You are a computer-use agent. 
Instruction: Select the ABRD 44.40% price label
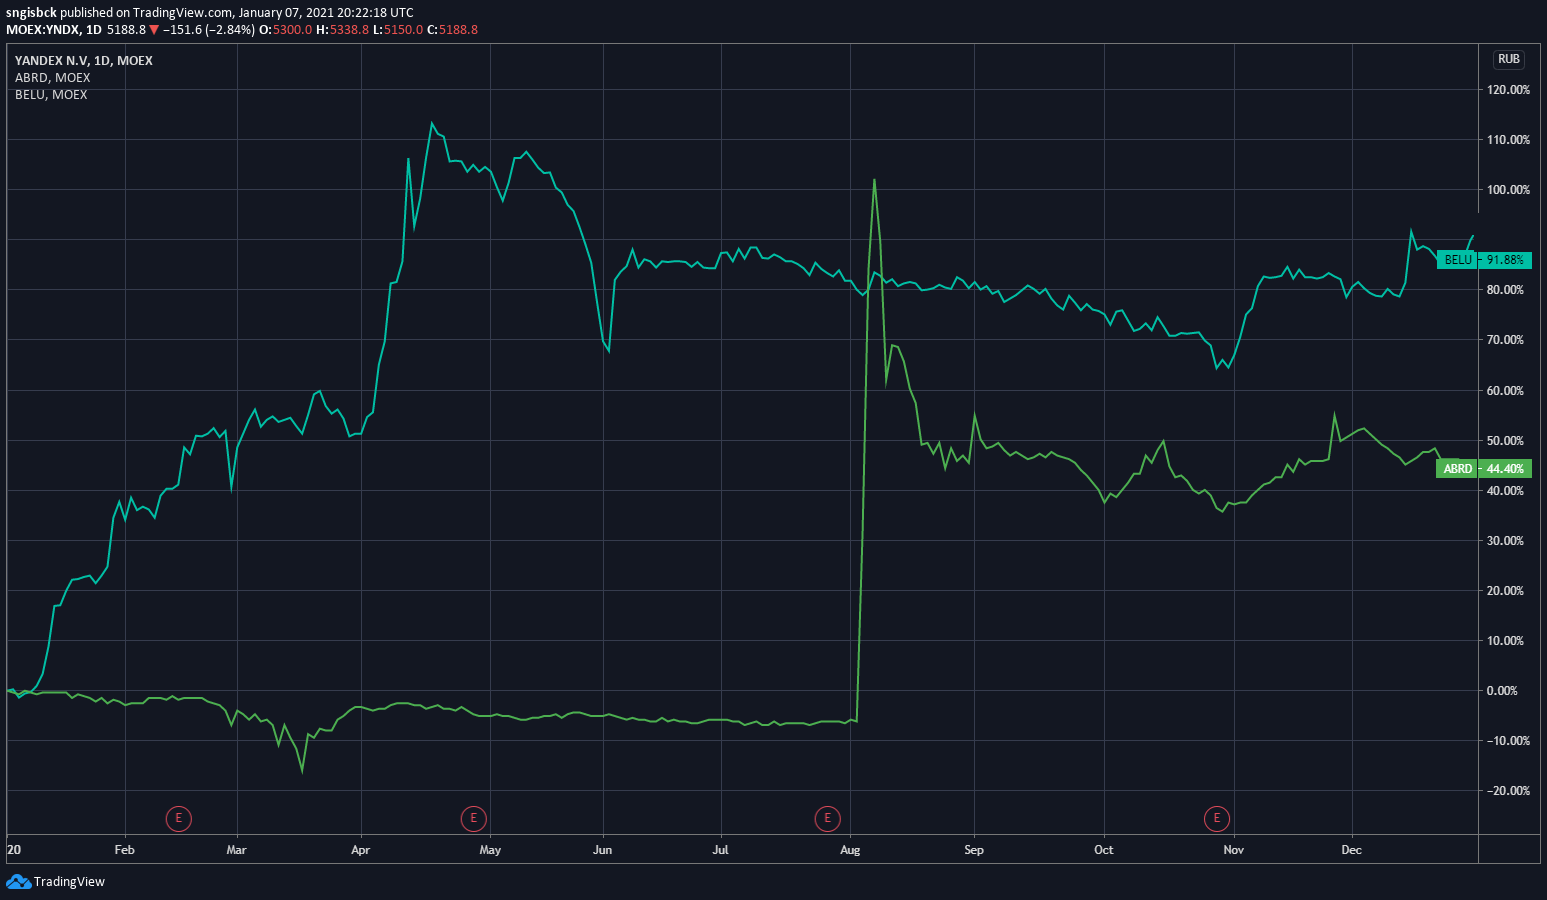coord(1484,469)
